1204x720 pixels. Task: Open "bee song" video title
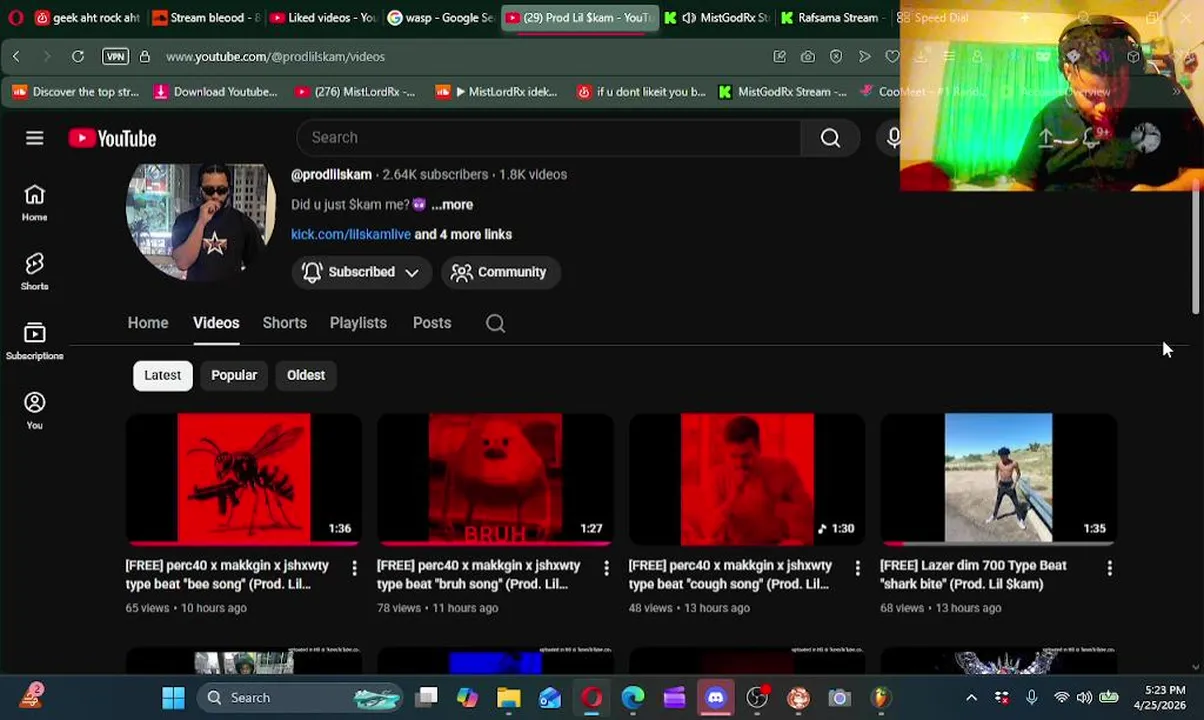point(227,574)
